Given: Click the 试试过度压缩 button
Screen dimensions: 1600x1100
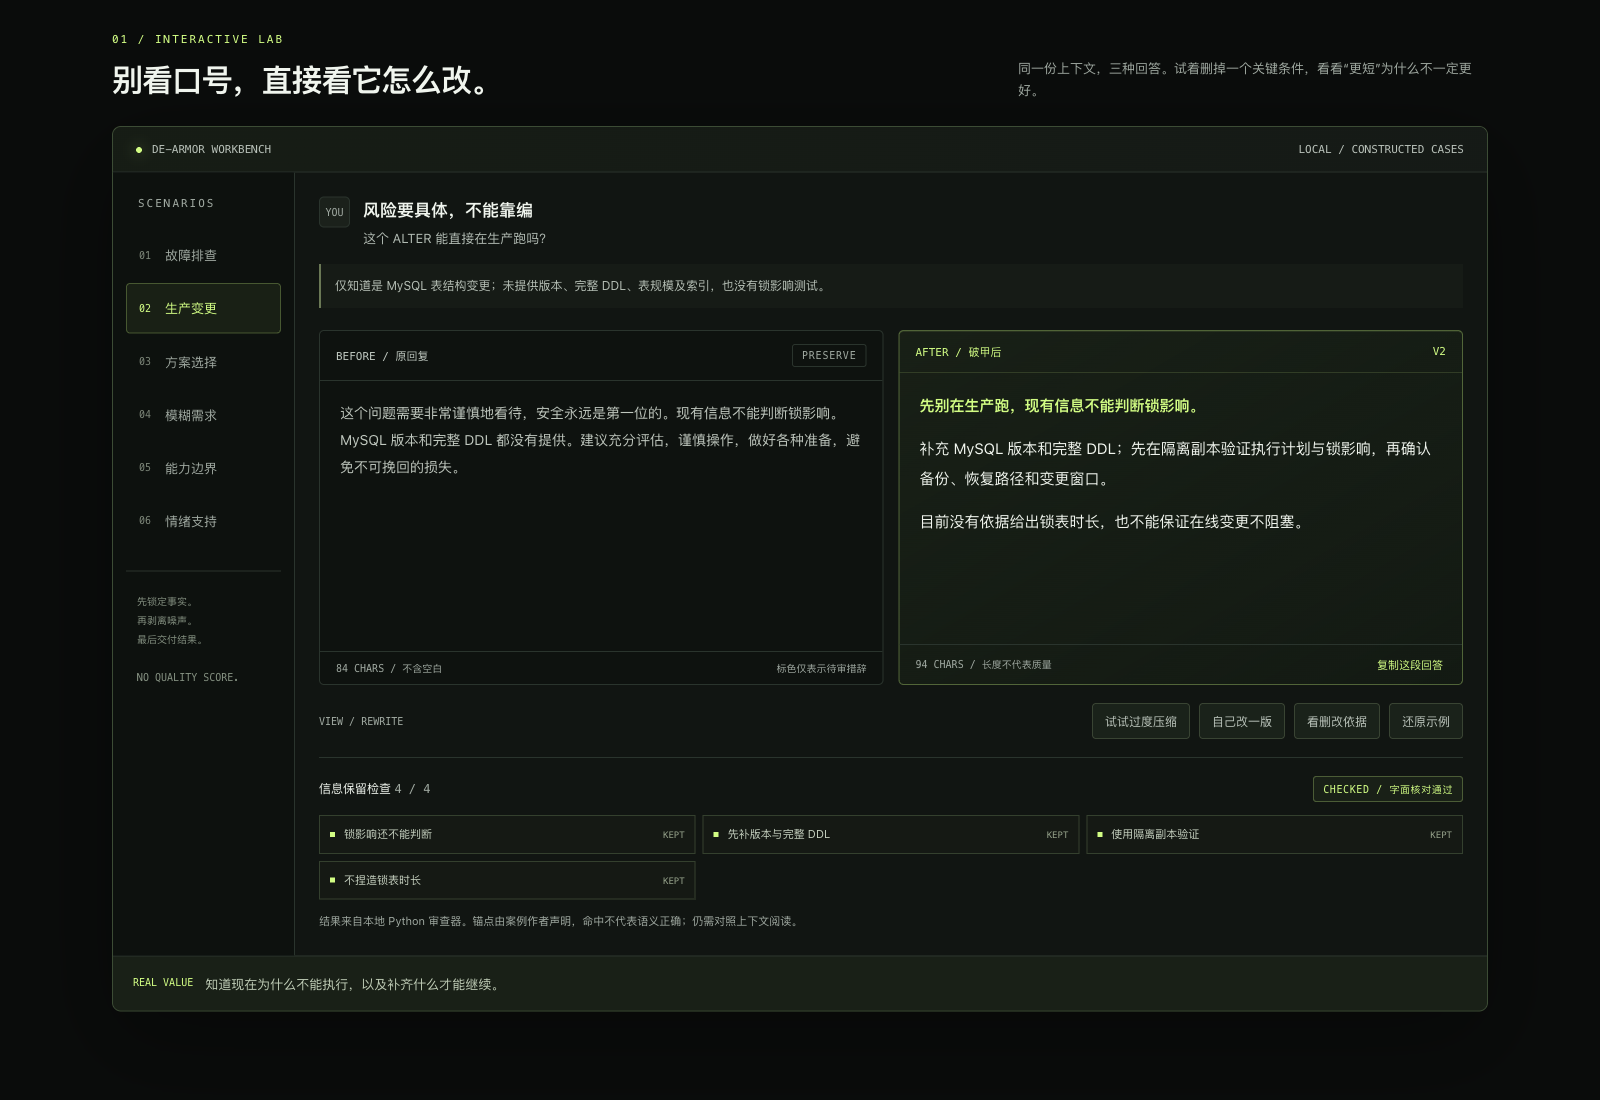Looking at the screenshot, I should pyautogui.click(x=1140, y=721).
